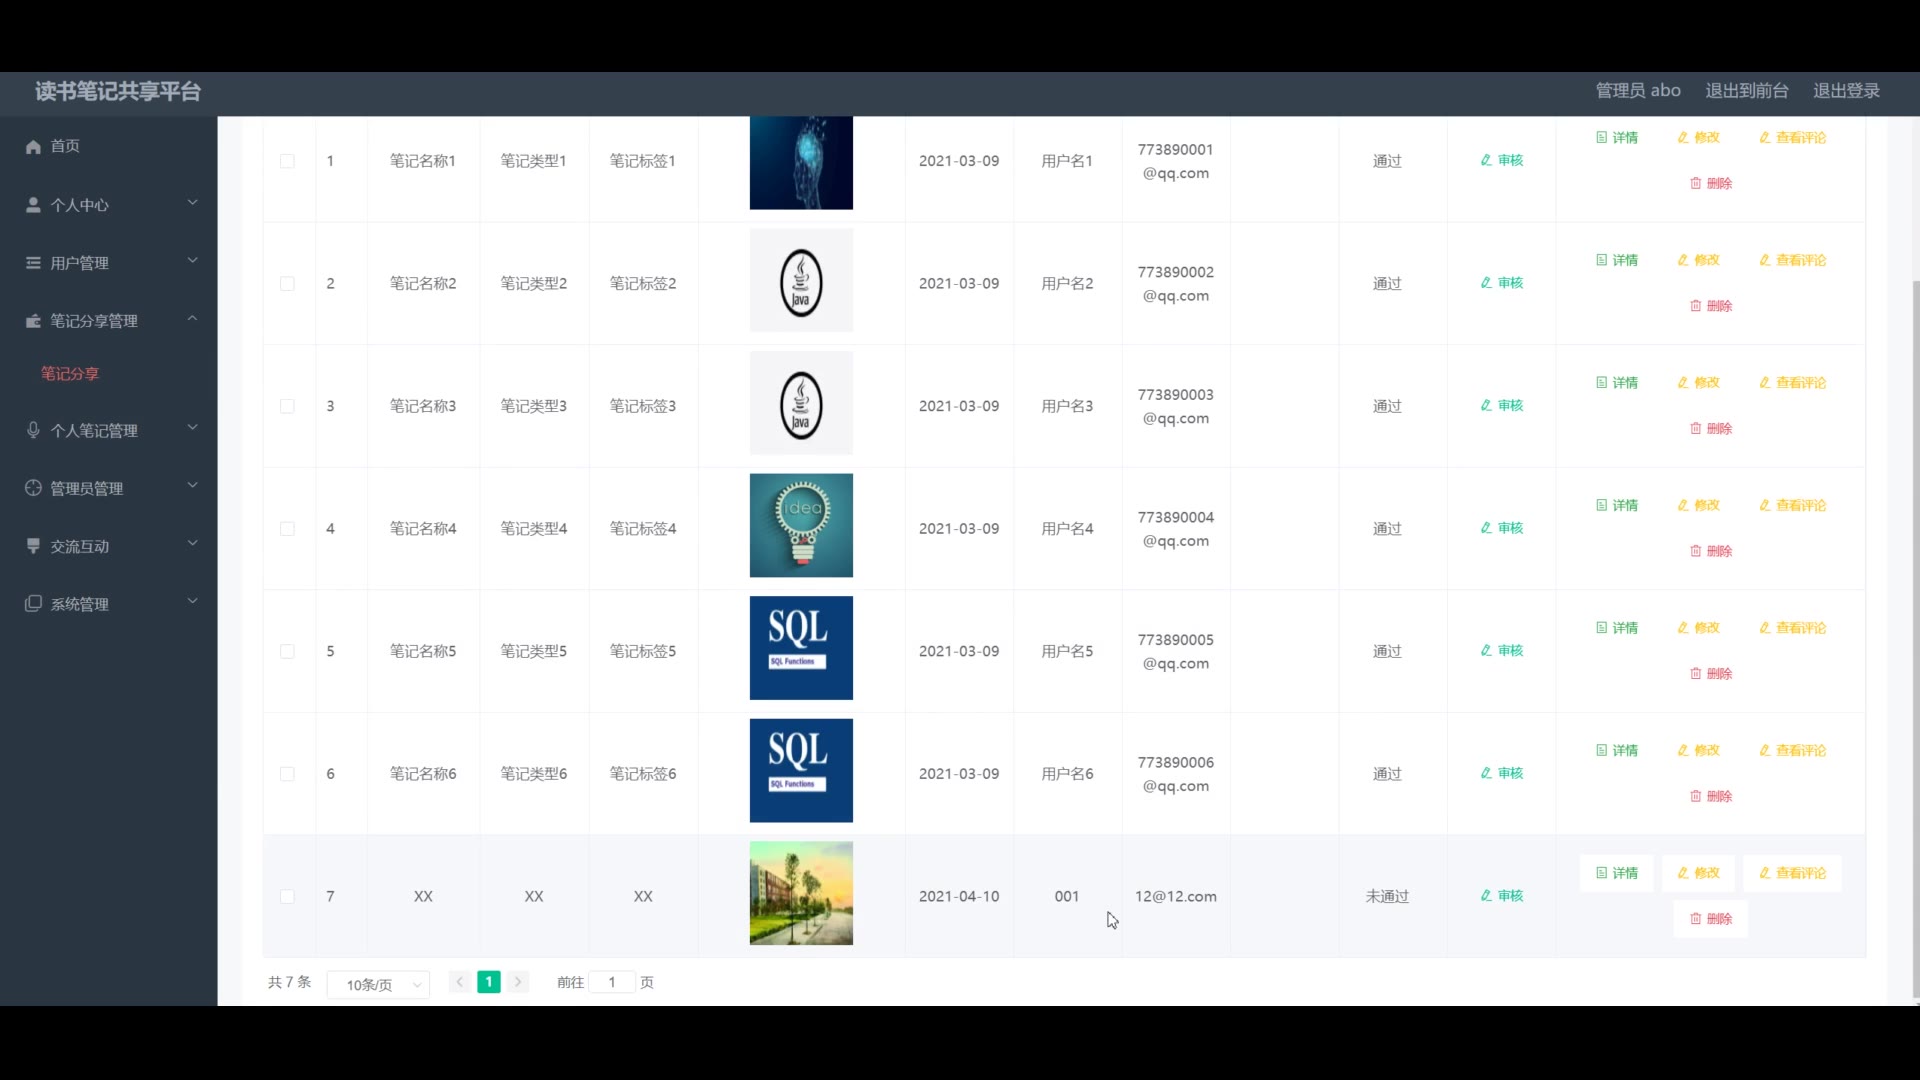
Task: Check the checkbox for row 7
Action: click(287, 897)
